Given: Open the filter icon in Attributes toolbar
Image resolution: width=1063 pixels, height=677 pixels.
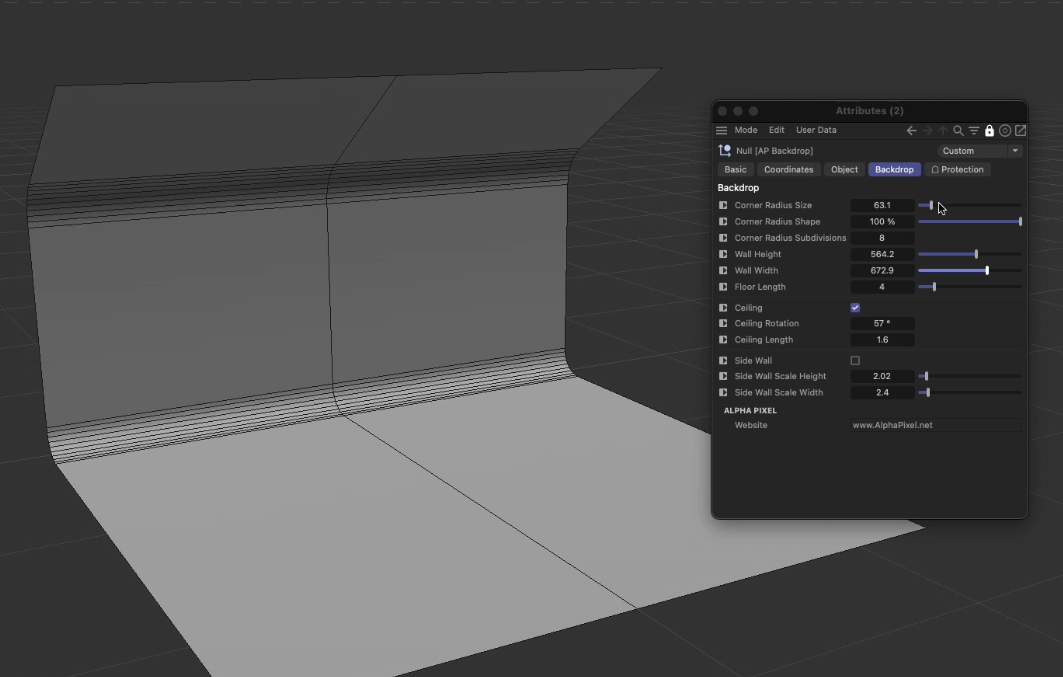Looking at the screenshot, I should click(974, 131).
